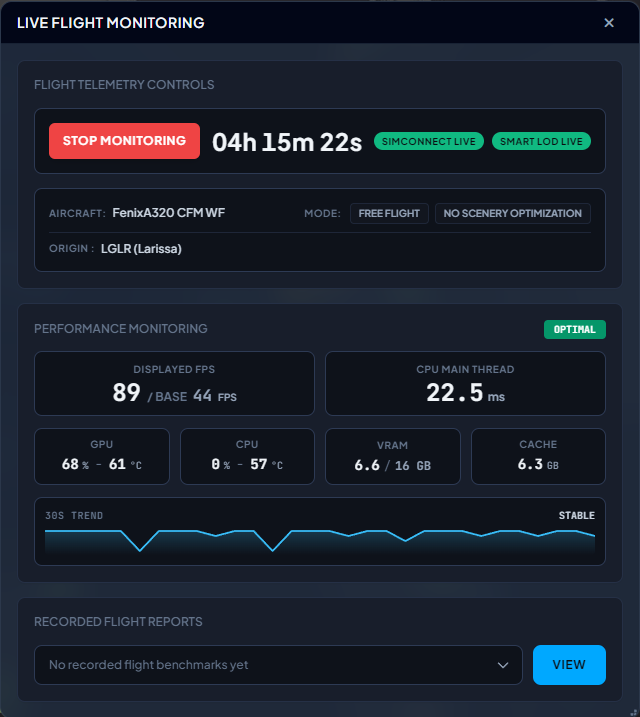Viewport: 640px width, 717px height.
Task: Click the elapsed time 04h 15m 22s
Action: click(287, 142)
